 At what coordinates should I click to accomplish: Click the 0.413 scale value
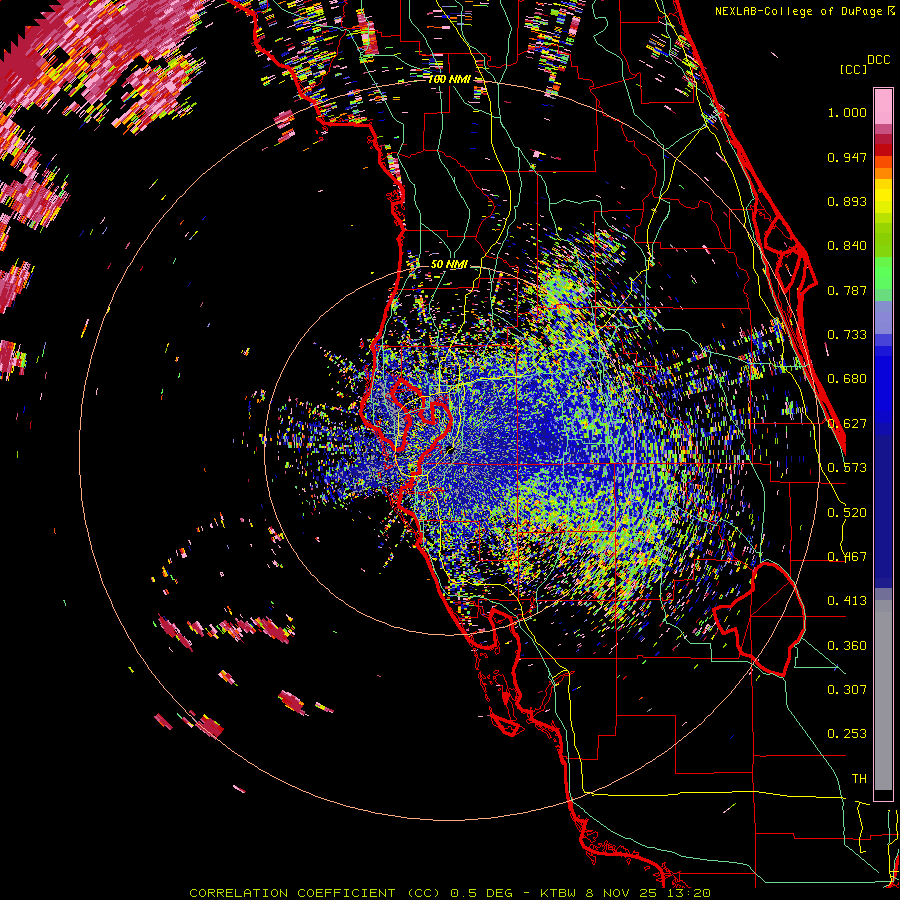point(847,601)
